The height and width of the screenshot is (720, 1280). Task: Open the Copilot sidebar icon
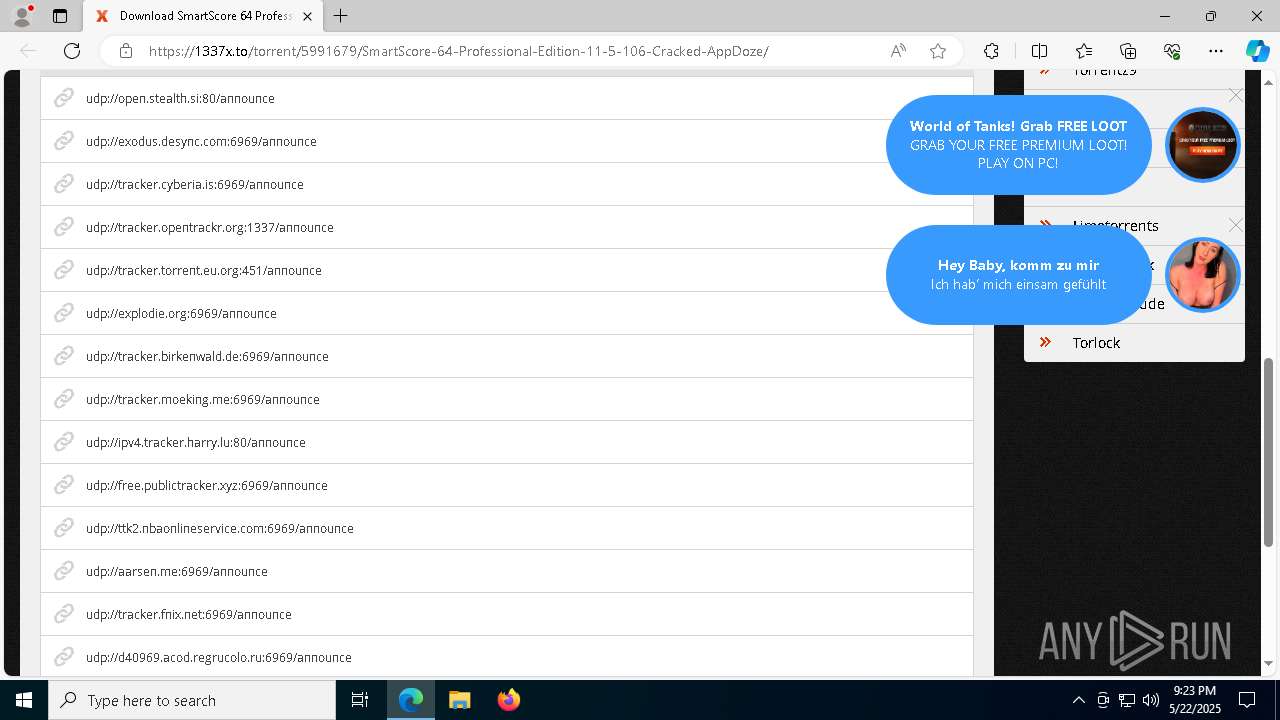click(1257, 51)
